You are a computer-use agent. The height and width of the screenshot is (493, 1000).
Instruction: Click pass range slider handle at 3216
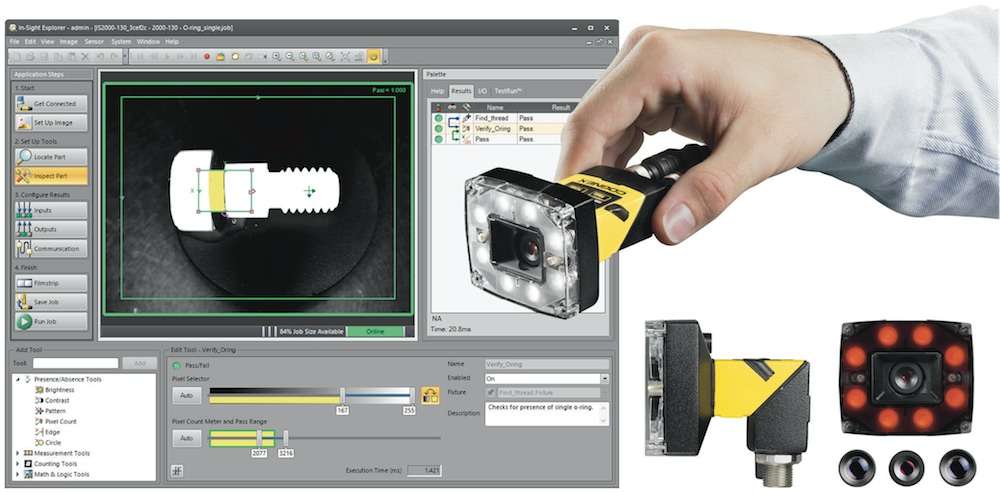pyautogui.click(x=286, y=438)
